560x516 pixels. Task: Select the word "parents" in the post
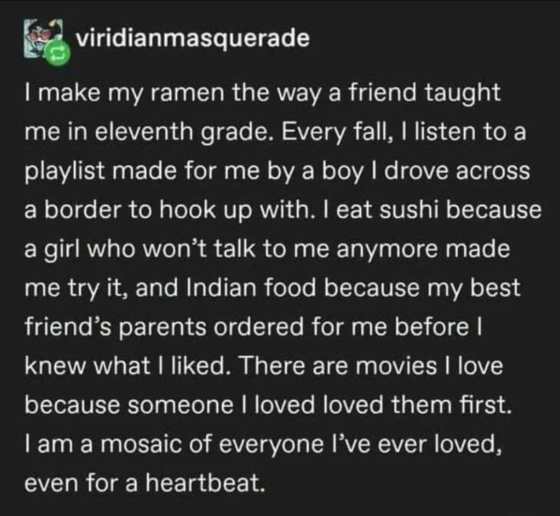pyautogui.click(x=165, y=329)
